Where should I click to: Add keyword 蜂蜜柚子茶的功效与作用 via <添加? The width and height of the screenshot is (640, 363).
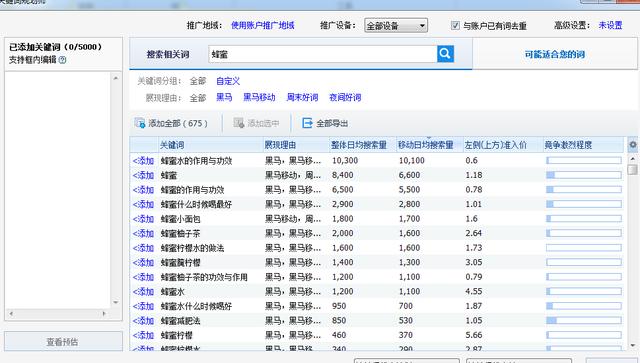[x=143, y=277]
